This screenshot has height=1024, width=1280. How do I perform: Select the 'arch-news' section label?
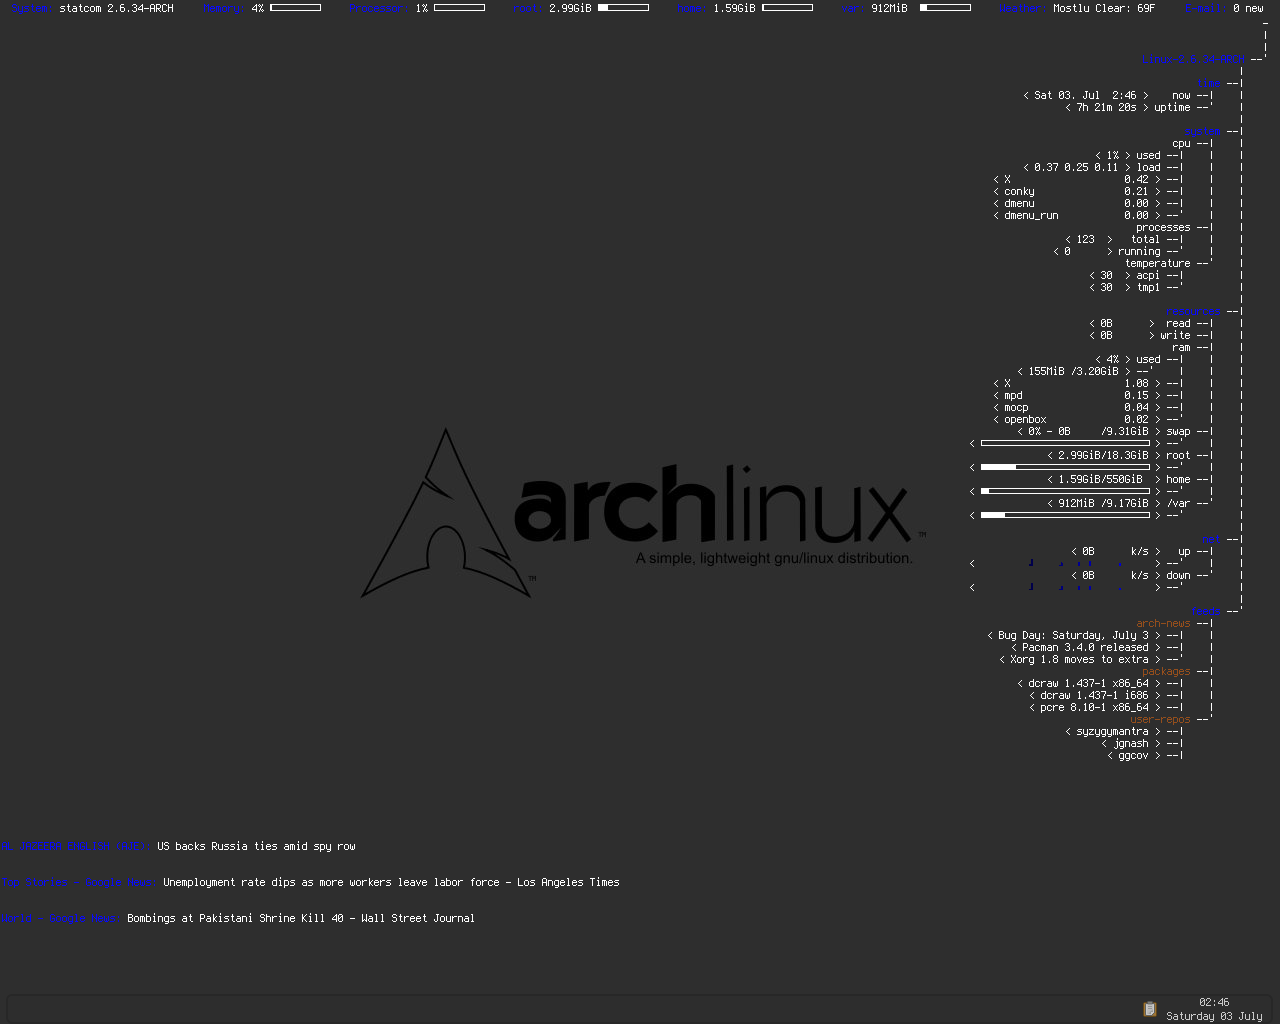click(x=1164, y=624)
